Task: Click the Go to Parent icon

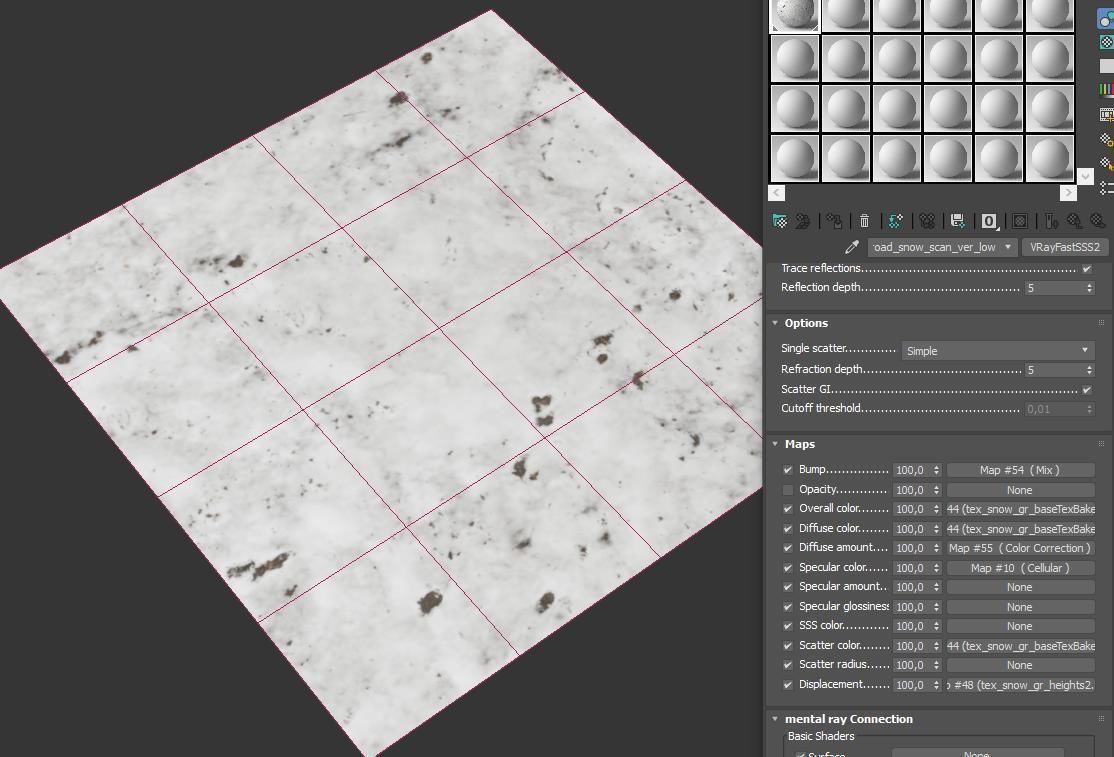Action: coord(1074,222)
